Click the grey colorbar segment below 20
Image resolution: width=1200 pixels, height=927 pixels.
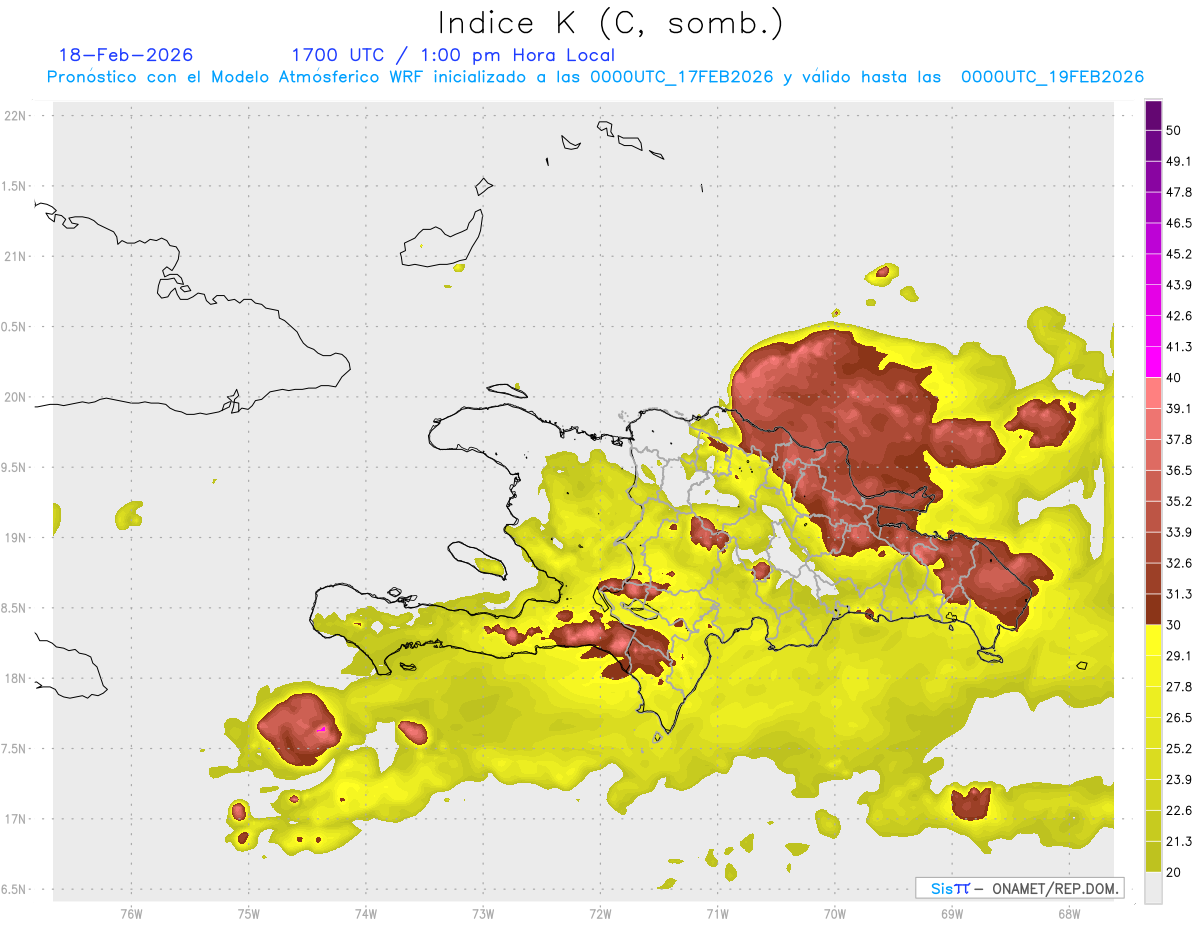click(x=1153, y=887)
